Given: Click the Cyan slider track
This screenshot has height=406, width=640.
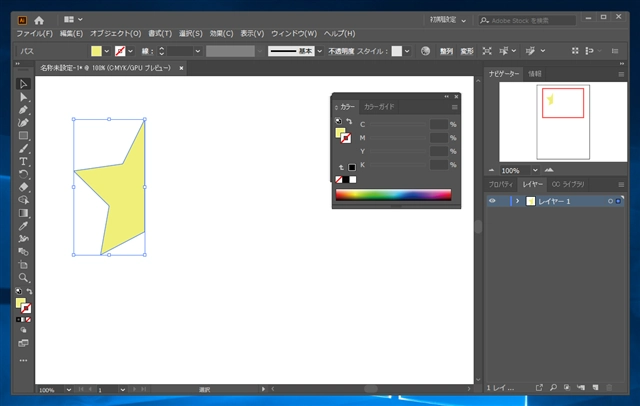Looking at the screenshot, I should (398, 124).
